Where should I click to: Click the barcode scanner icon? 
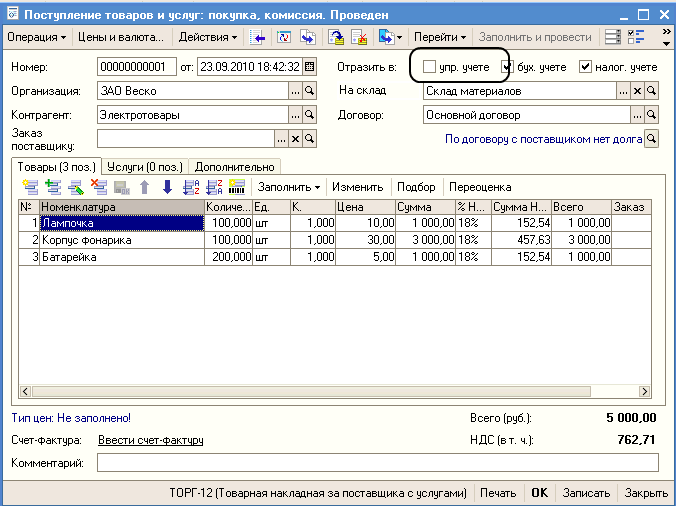[x=237, y=187]
